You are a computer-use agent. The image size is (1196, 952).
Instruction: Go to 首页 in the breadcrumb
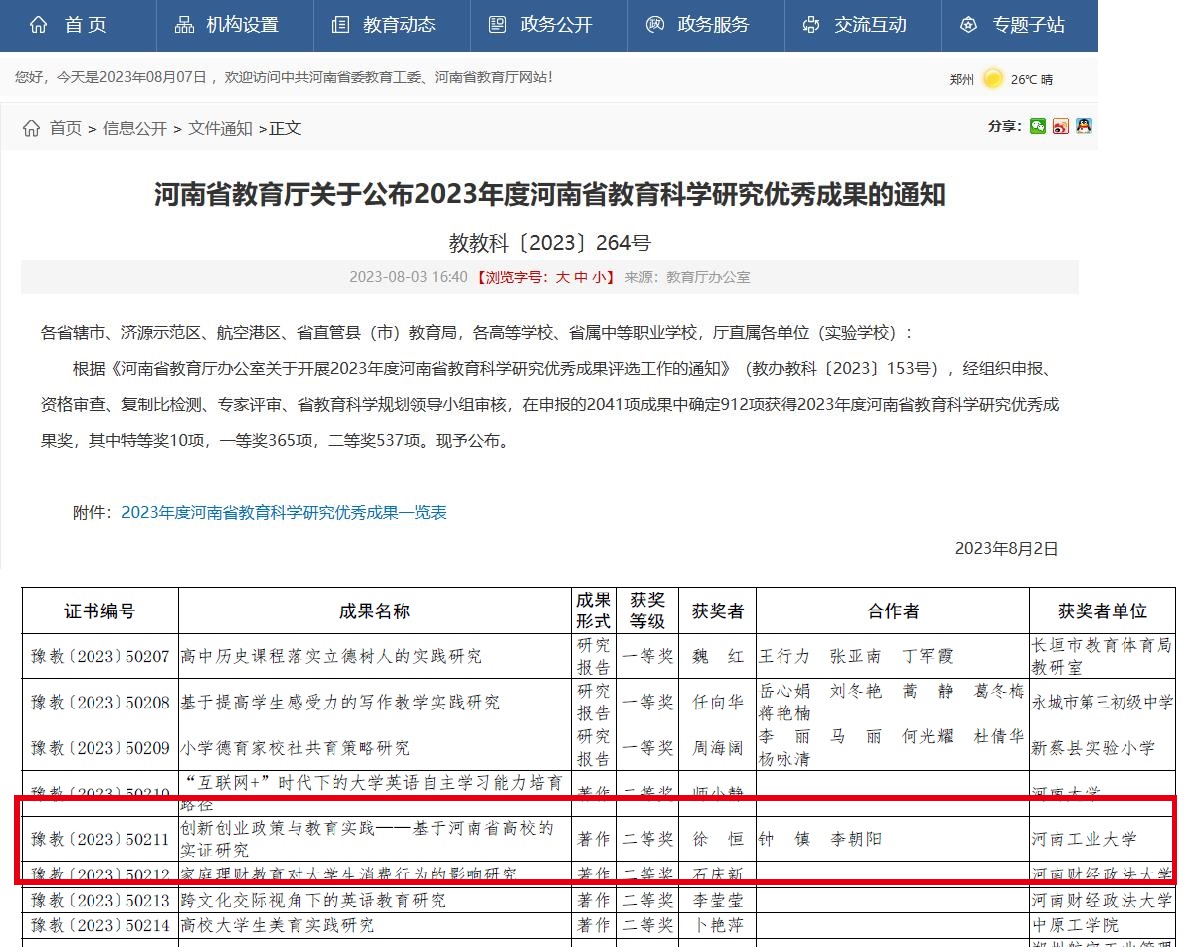click(66, 128)
